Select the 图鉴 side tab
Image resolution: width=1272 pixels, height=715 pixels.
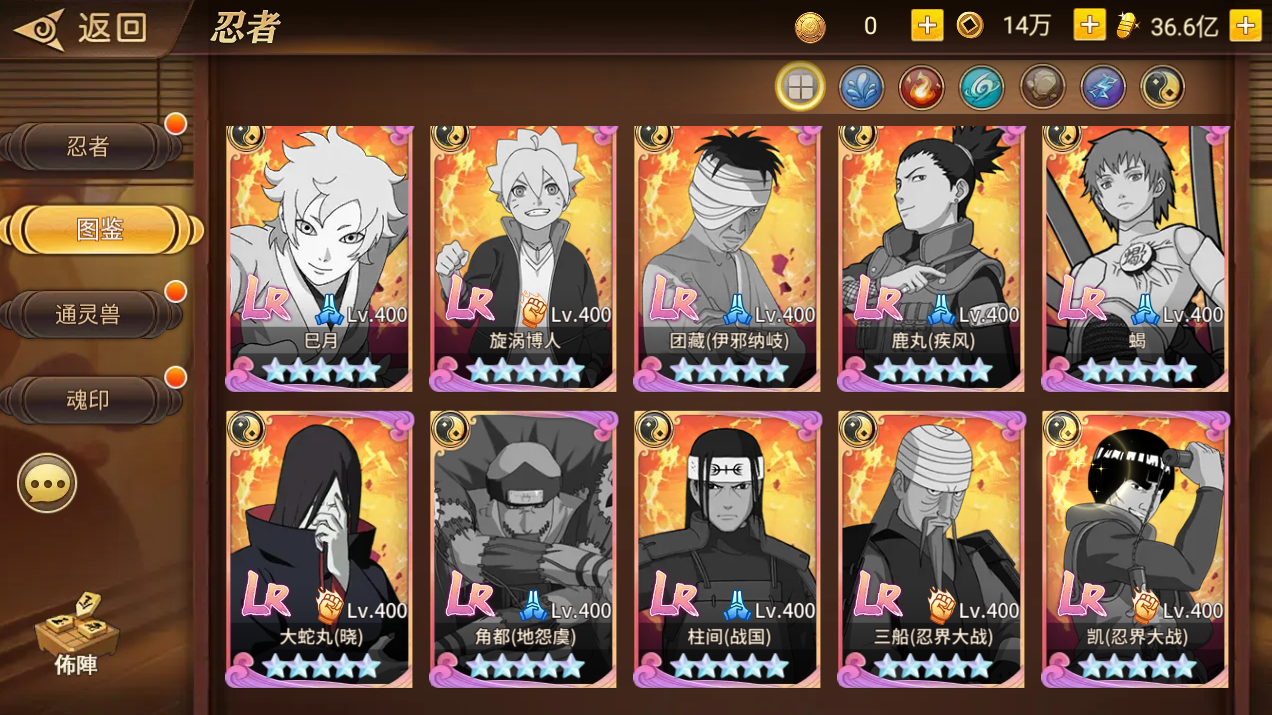[100, 230]
